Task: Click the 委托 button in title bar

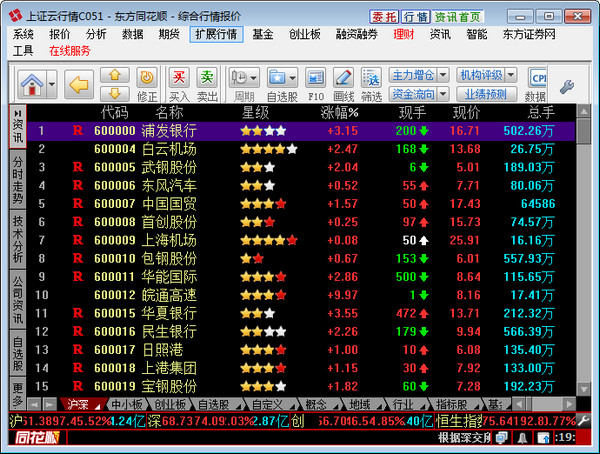Action: click(x=385, y=17)
